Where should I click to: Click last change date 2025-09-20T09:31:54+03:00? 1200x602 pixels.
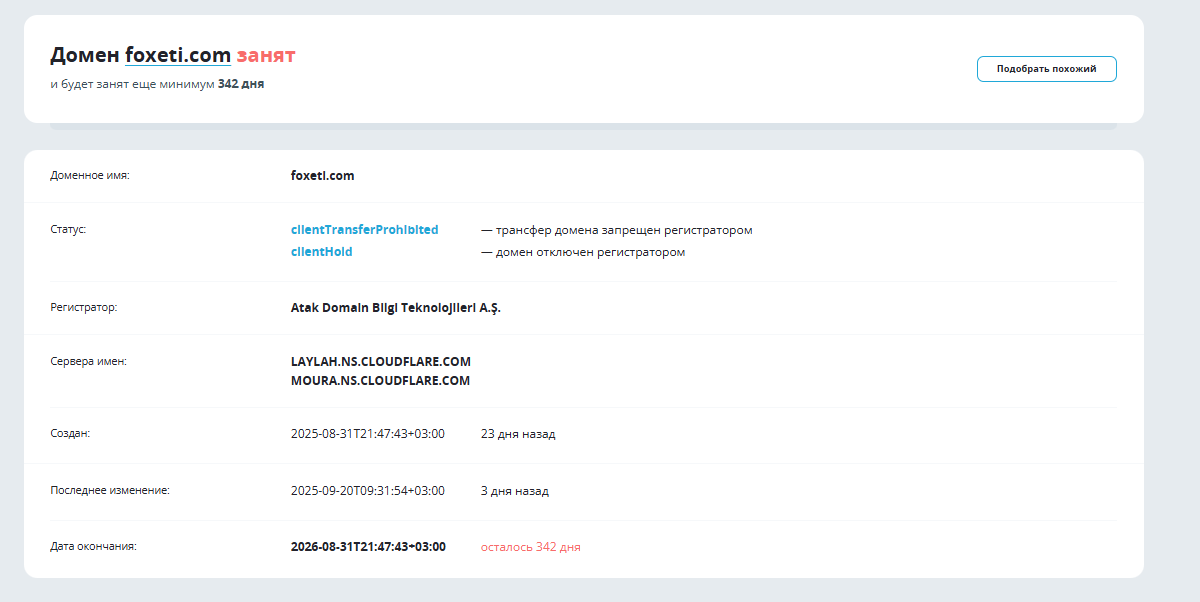coord(367,491)
